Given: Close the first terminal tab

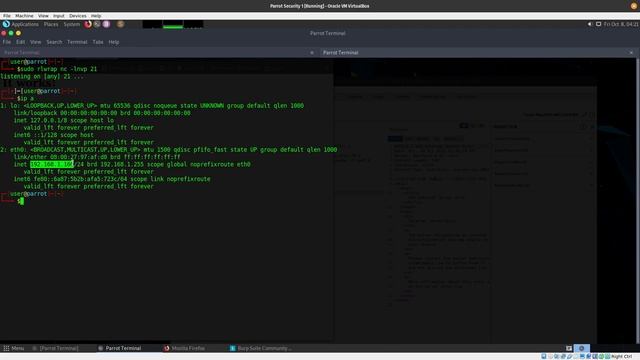Looking at the screenshot, I should (x=312, y=53).
